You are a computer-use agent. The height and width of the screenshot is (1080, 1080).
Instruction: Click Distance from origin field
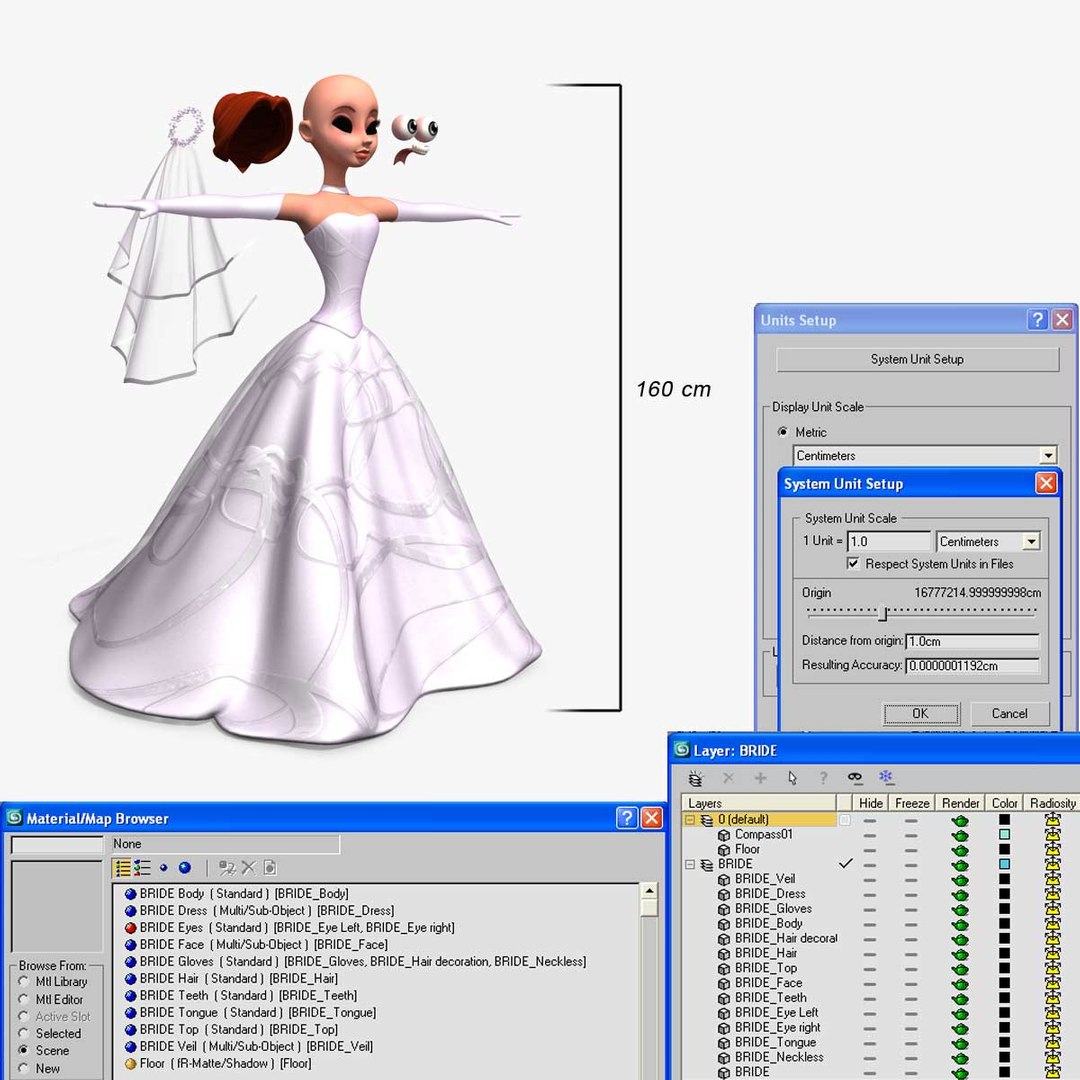[x=973, y=641]
